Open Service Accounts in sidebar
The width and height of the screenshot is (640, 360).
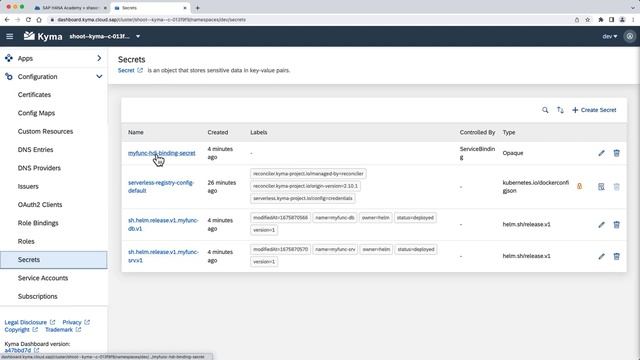pyautogui.click(x=43, y=278)
